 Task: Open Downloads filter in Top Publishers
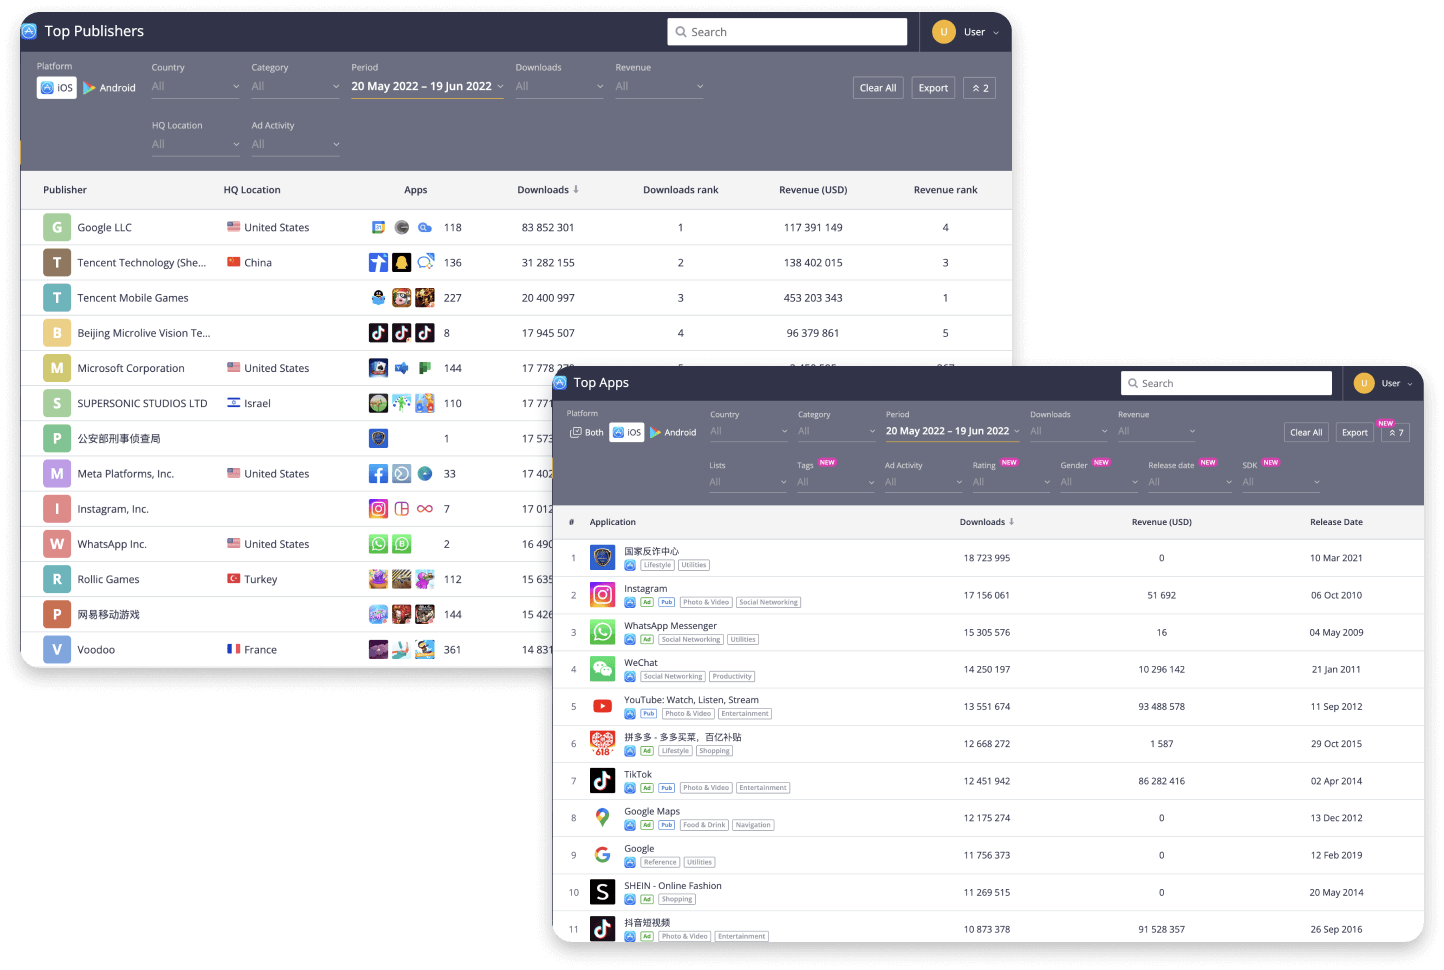560,87
